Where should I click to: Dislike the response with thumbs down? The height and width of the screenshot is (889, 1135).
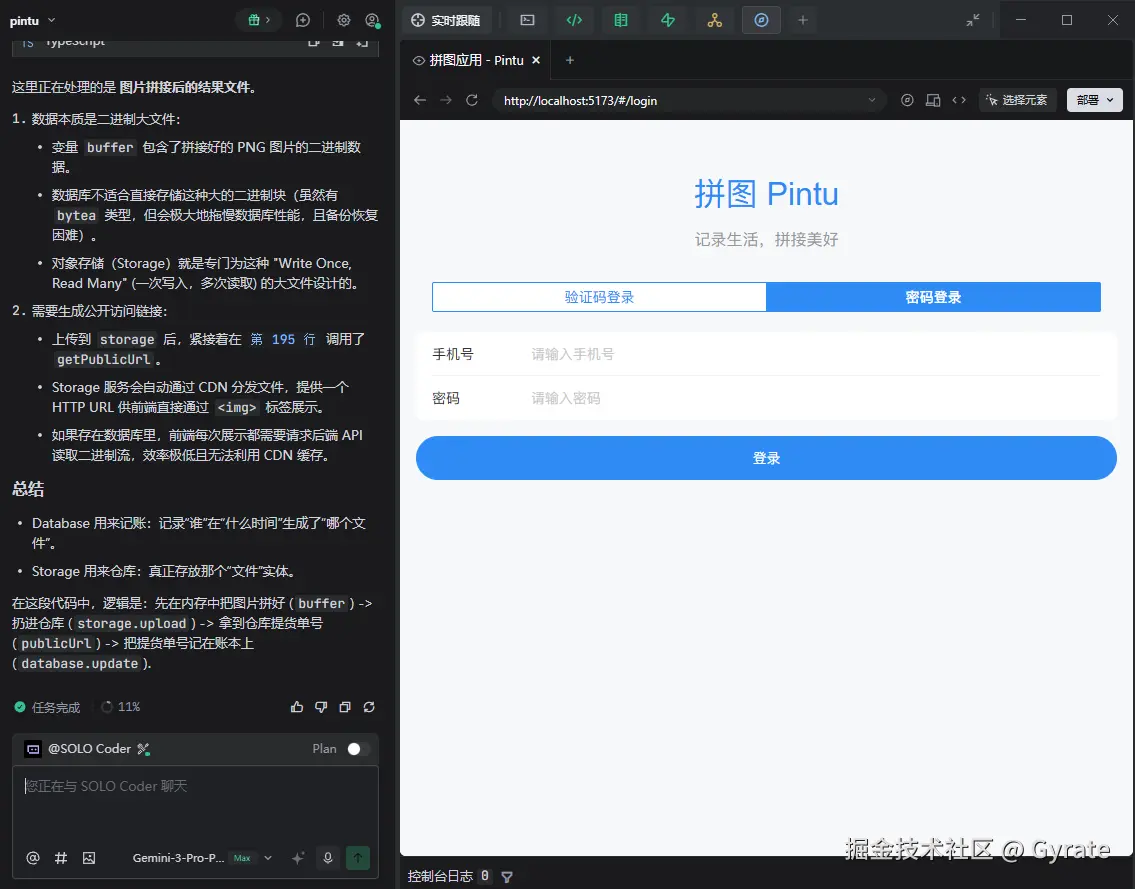point(321,707)
